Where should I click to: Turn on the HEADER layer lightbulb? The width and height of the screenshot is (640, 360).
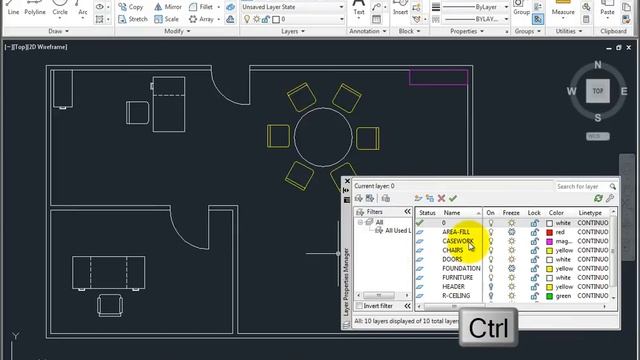(x=491, y=287)
